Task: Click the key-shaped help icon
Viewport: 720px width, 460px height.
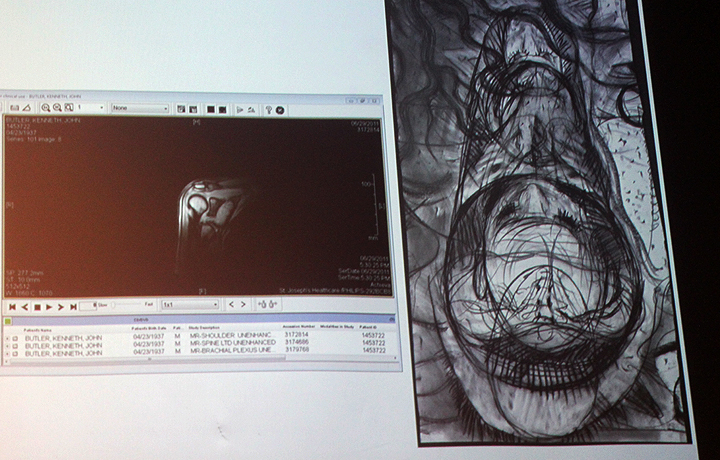Action: coord(269,110)
